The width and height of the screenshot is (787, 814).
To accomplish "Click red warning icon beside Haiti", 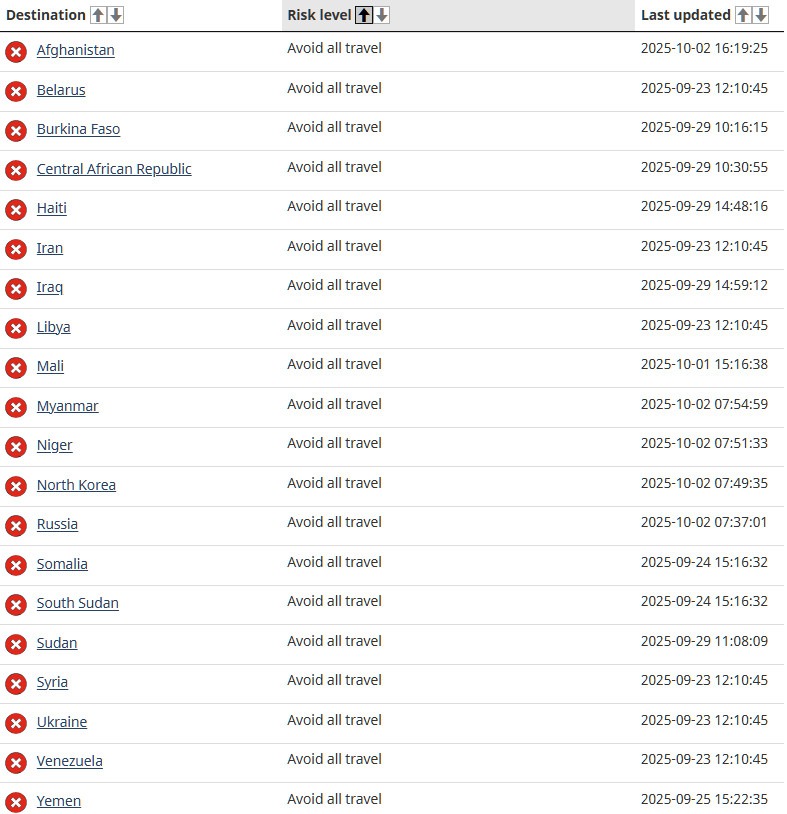I will [16, 210].
